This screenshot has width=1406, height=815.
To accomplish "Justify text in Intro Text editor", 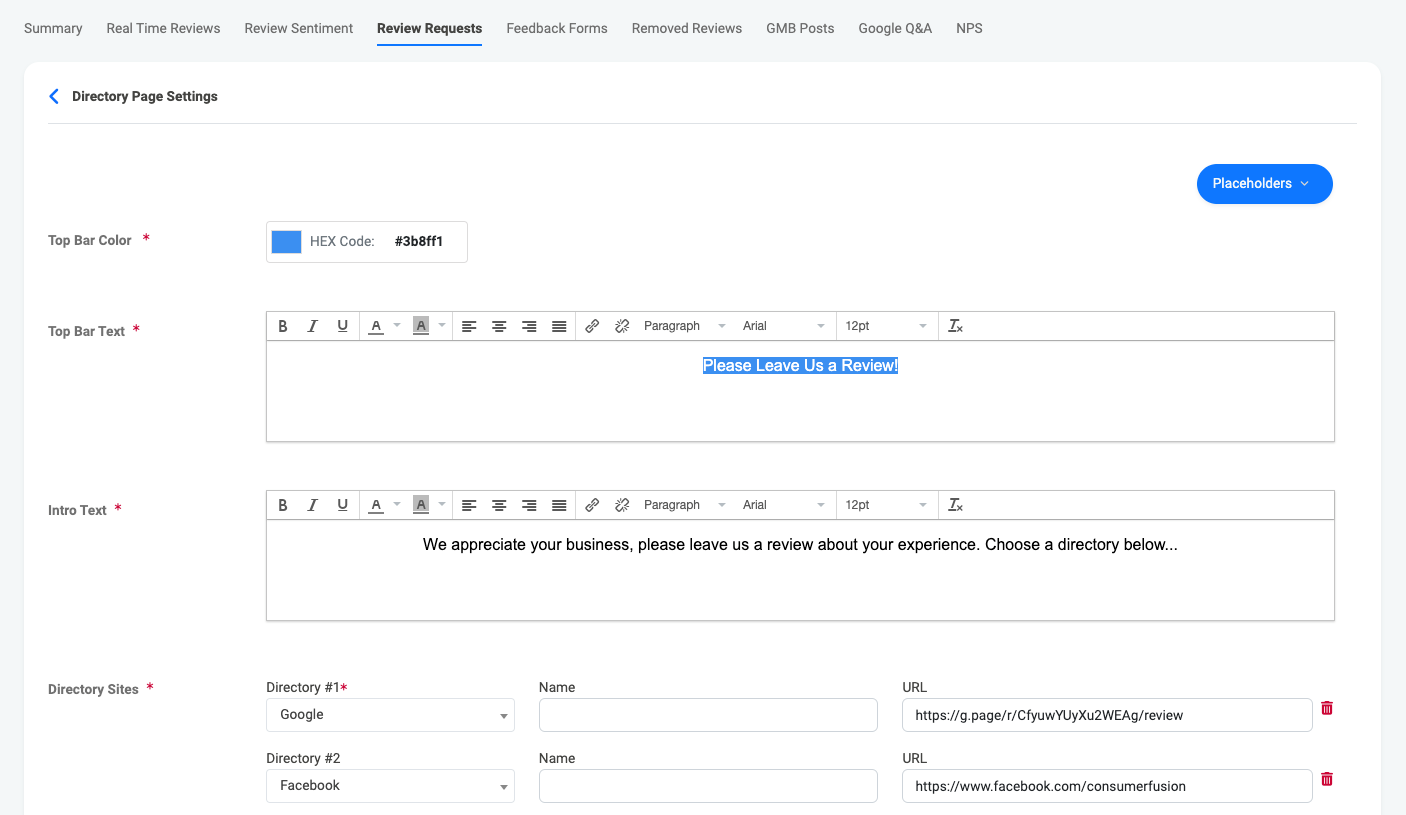I will [x=559, y=505].
